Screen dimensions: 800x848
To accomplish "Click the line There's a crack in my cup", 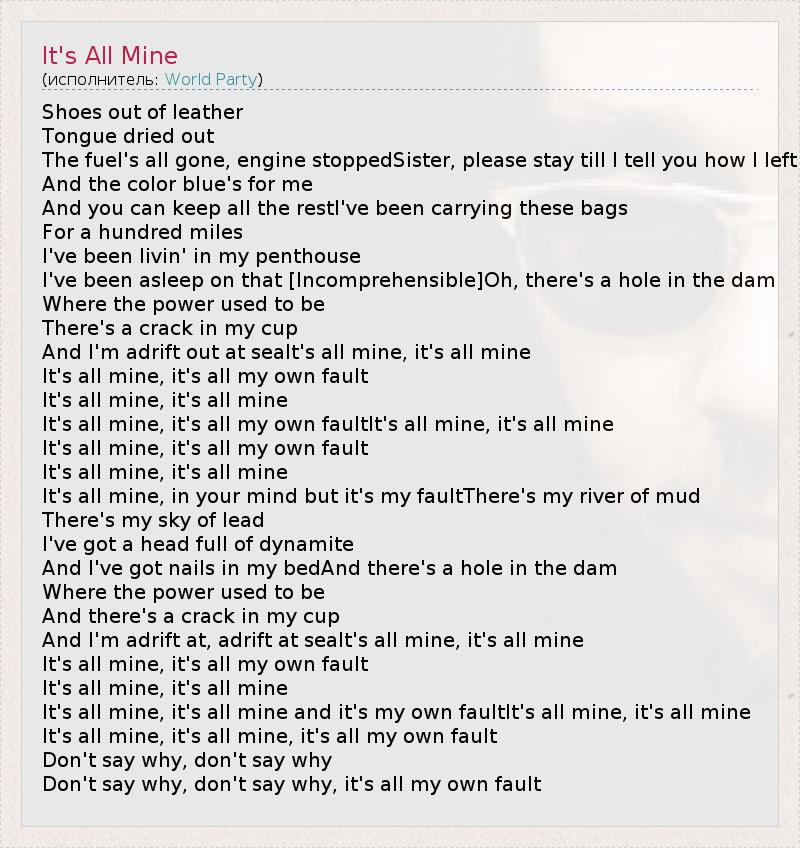I will tap(170, 328).
